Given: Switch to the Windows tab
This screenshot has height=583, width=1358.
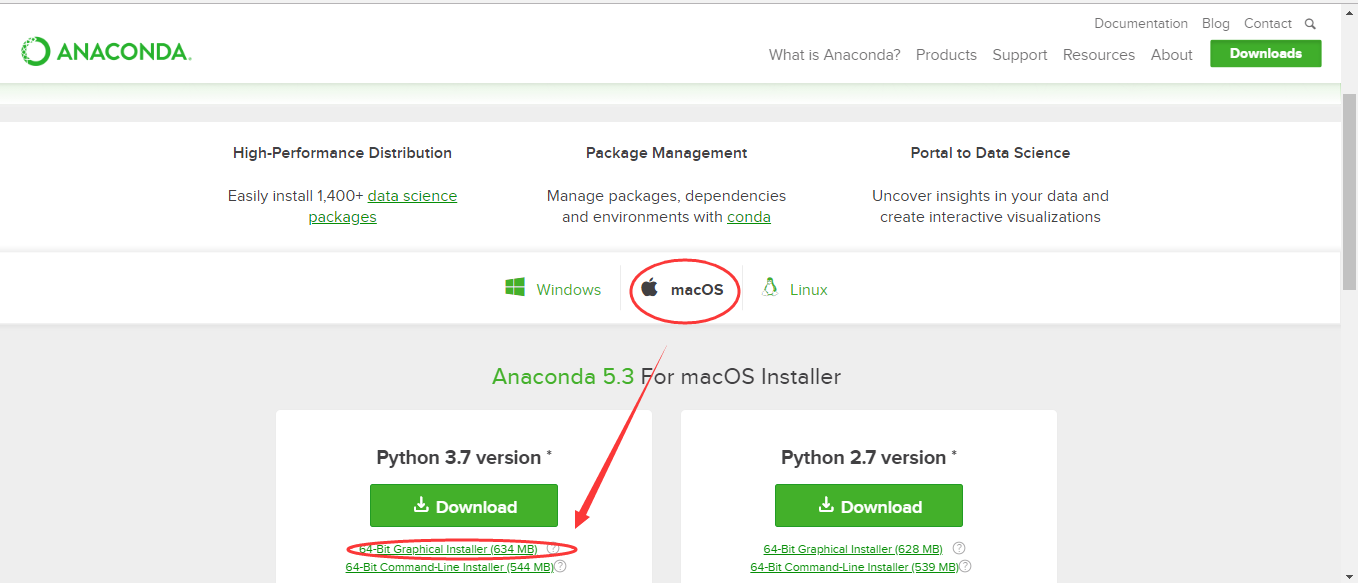Looking at the screenshot, I should (553, 289).
